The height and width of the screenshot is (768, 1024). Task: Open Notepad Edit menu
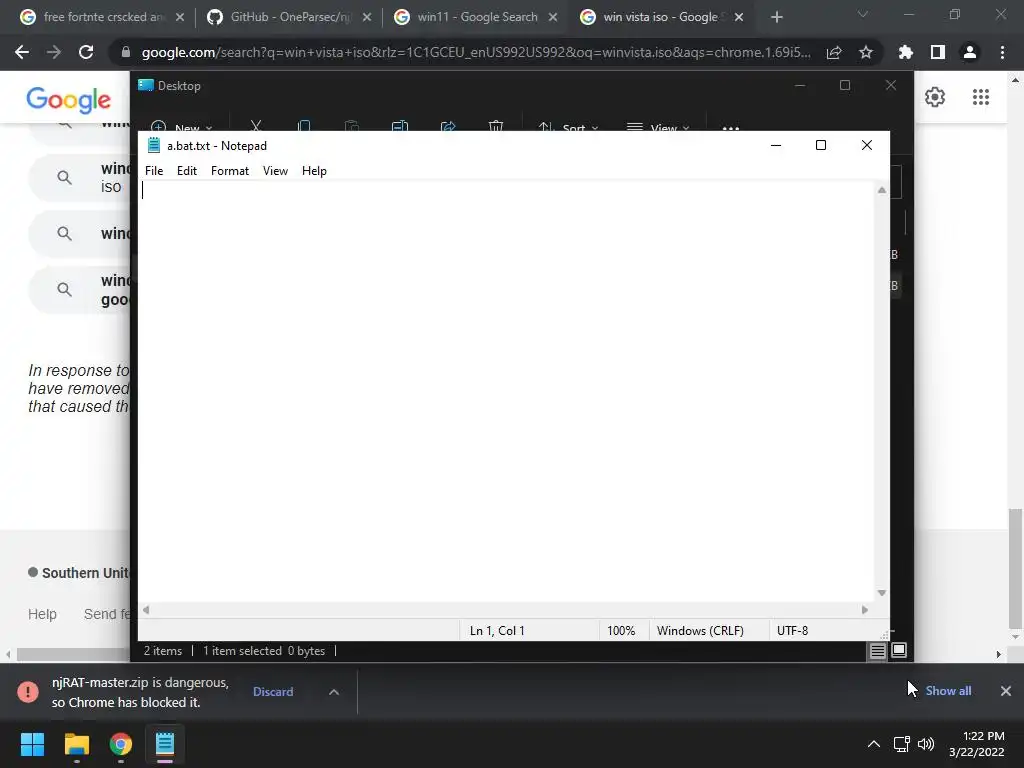(187, 170)
